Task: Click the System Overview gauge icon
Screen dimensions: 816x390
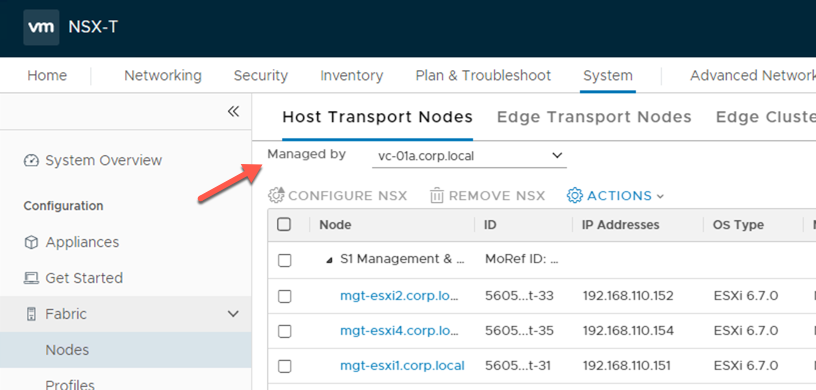Action: point(31,160)
